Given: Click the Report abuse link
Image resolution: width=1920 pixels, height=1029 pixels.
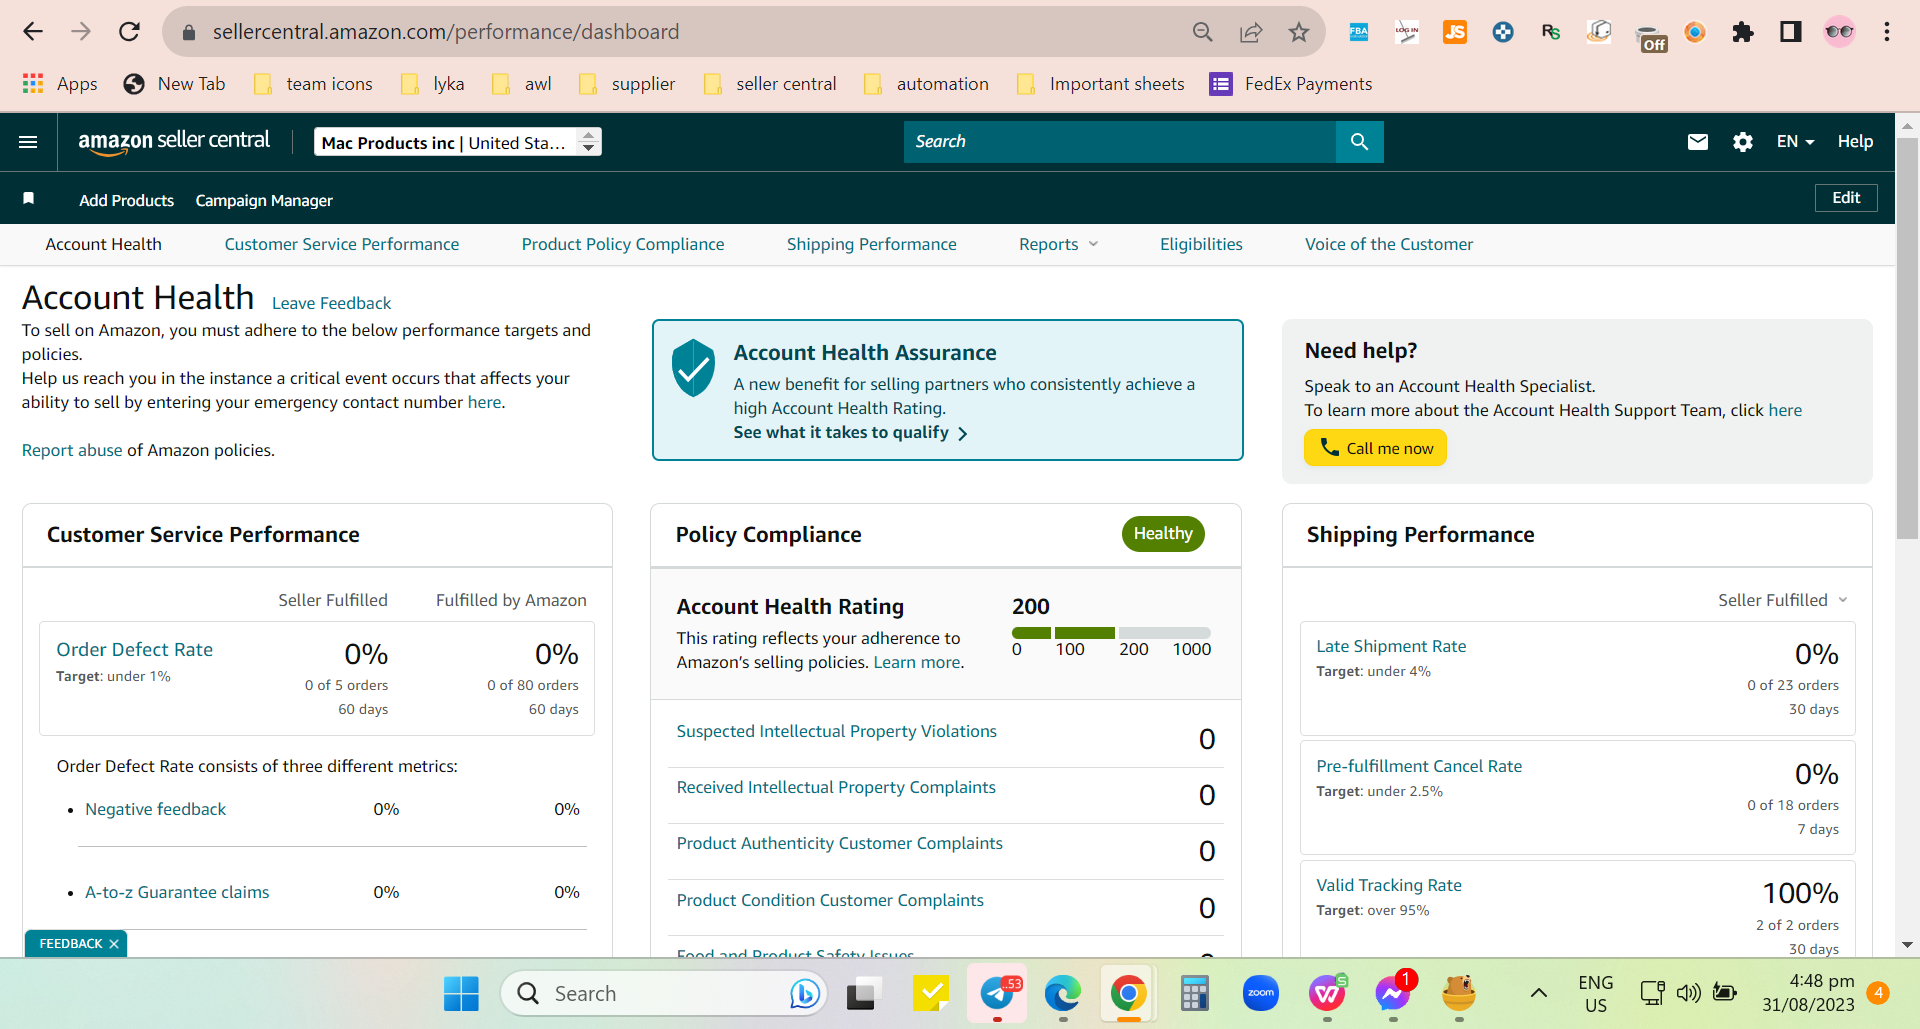Looking at the screenshot, I should coord(72,450).
